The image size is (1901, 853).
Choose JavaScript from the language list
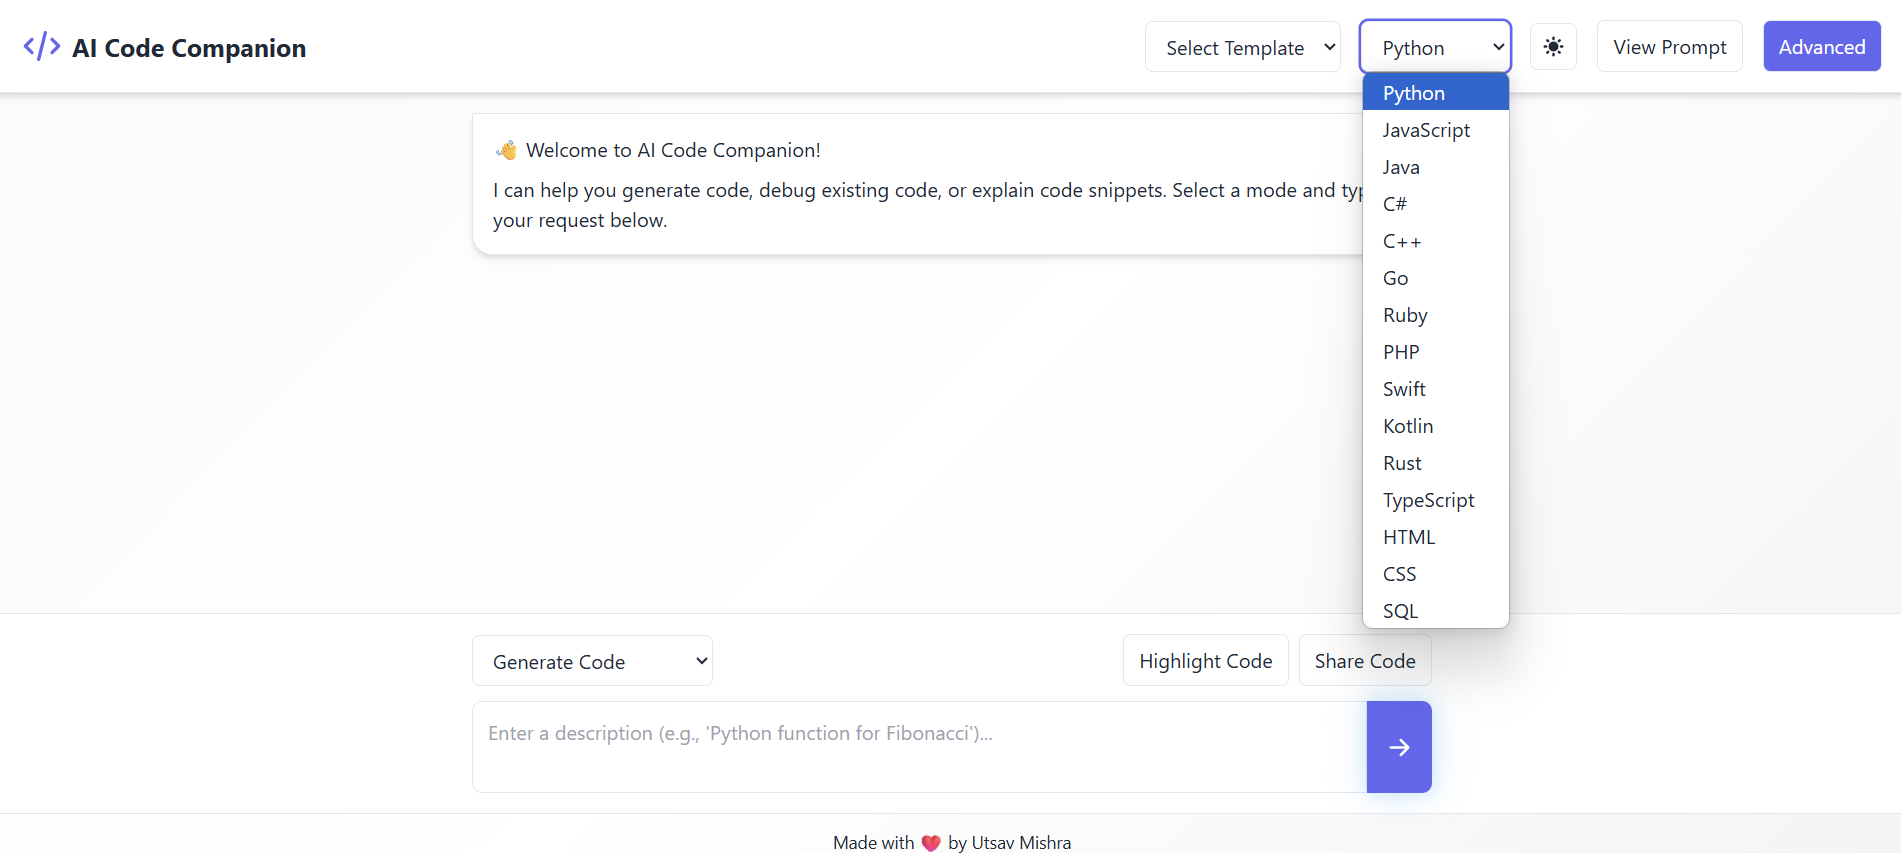[x=1435, y=130]
